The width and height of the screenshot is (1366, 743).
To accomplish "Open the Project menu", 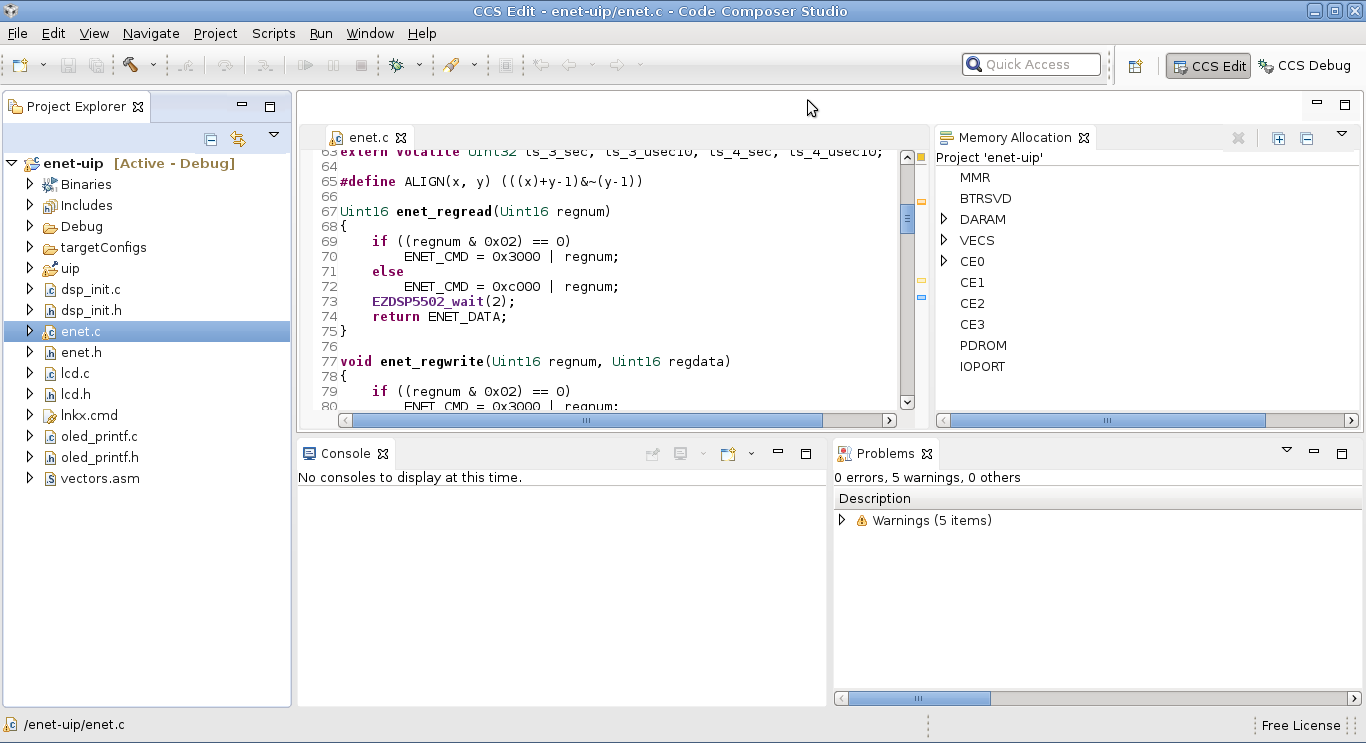I will [x=215, y=33].
